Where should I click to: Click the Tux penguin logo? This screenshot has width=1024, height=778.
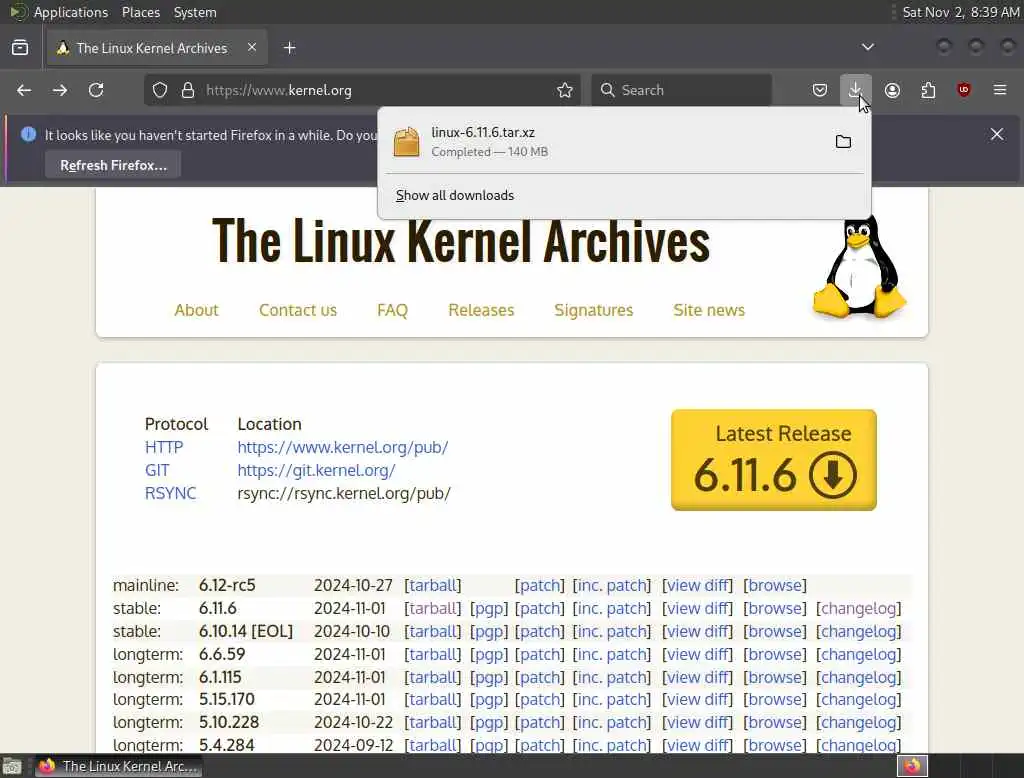click(859, 268)
